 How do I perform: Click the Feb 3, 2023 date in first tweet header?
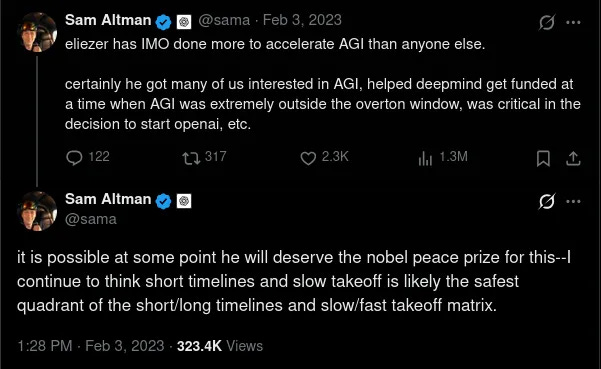pyautogui.click(x=302, y=20)
